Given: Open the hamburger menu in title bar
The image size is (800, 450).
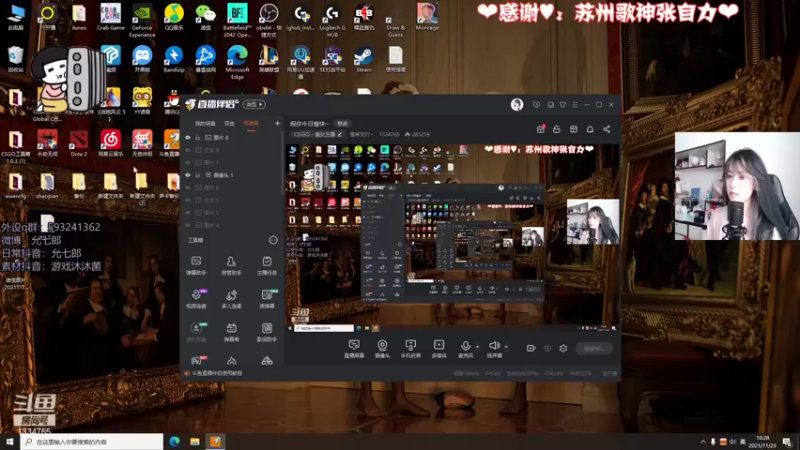Looking at the screenshot, I should pyautogui.click(x=575, y=105).
